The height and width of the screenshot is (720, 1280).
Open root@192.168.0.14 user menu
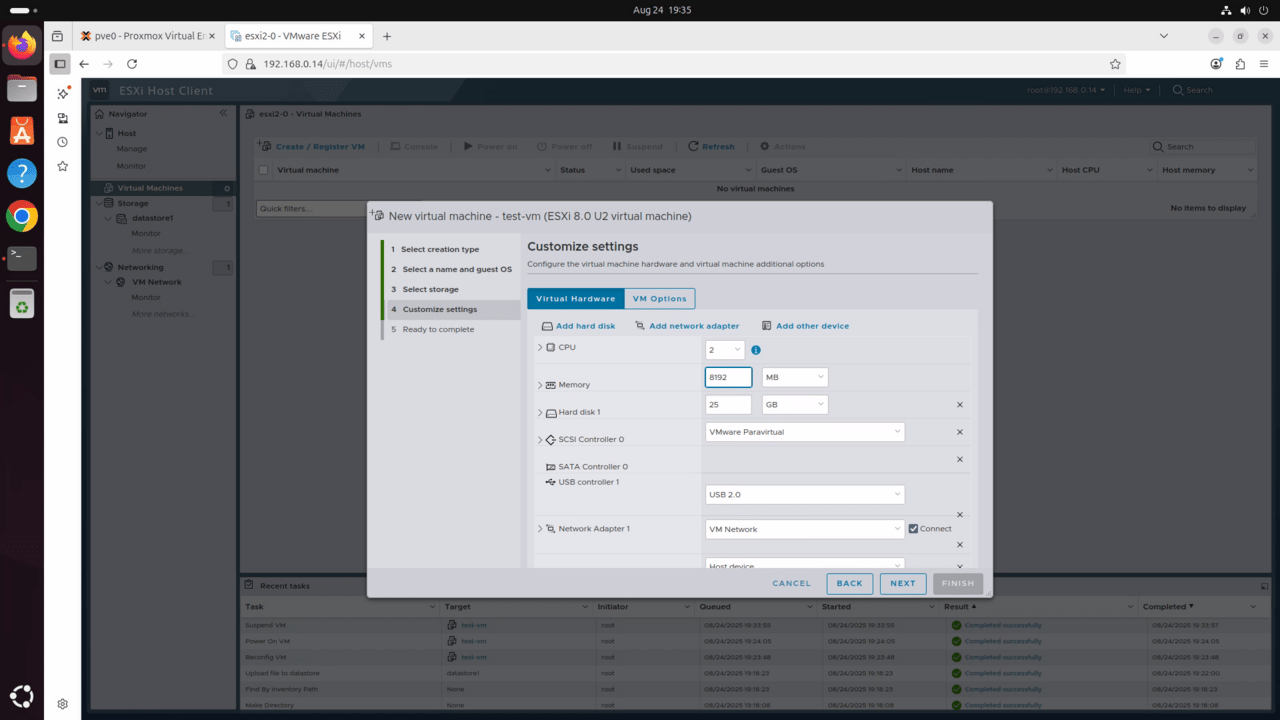pos(1066,90)
